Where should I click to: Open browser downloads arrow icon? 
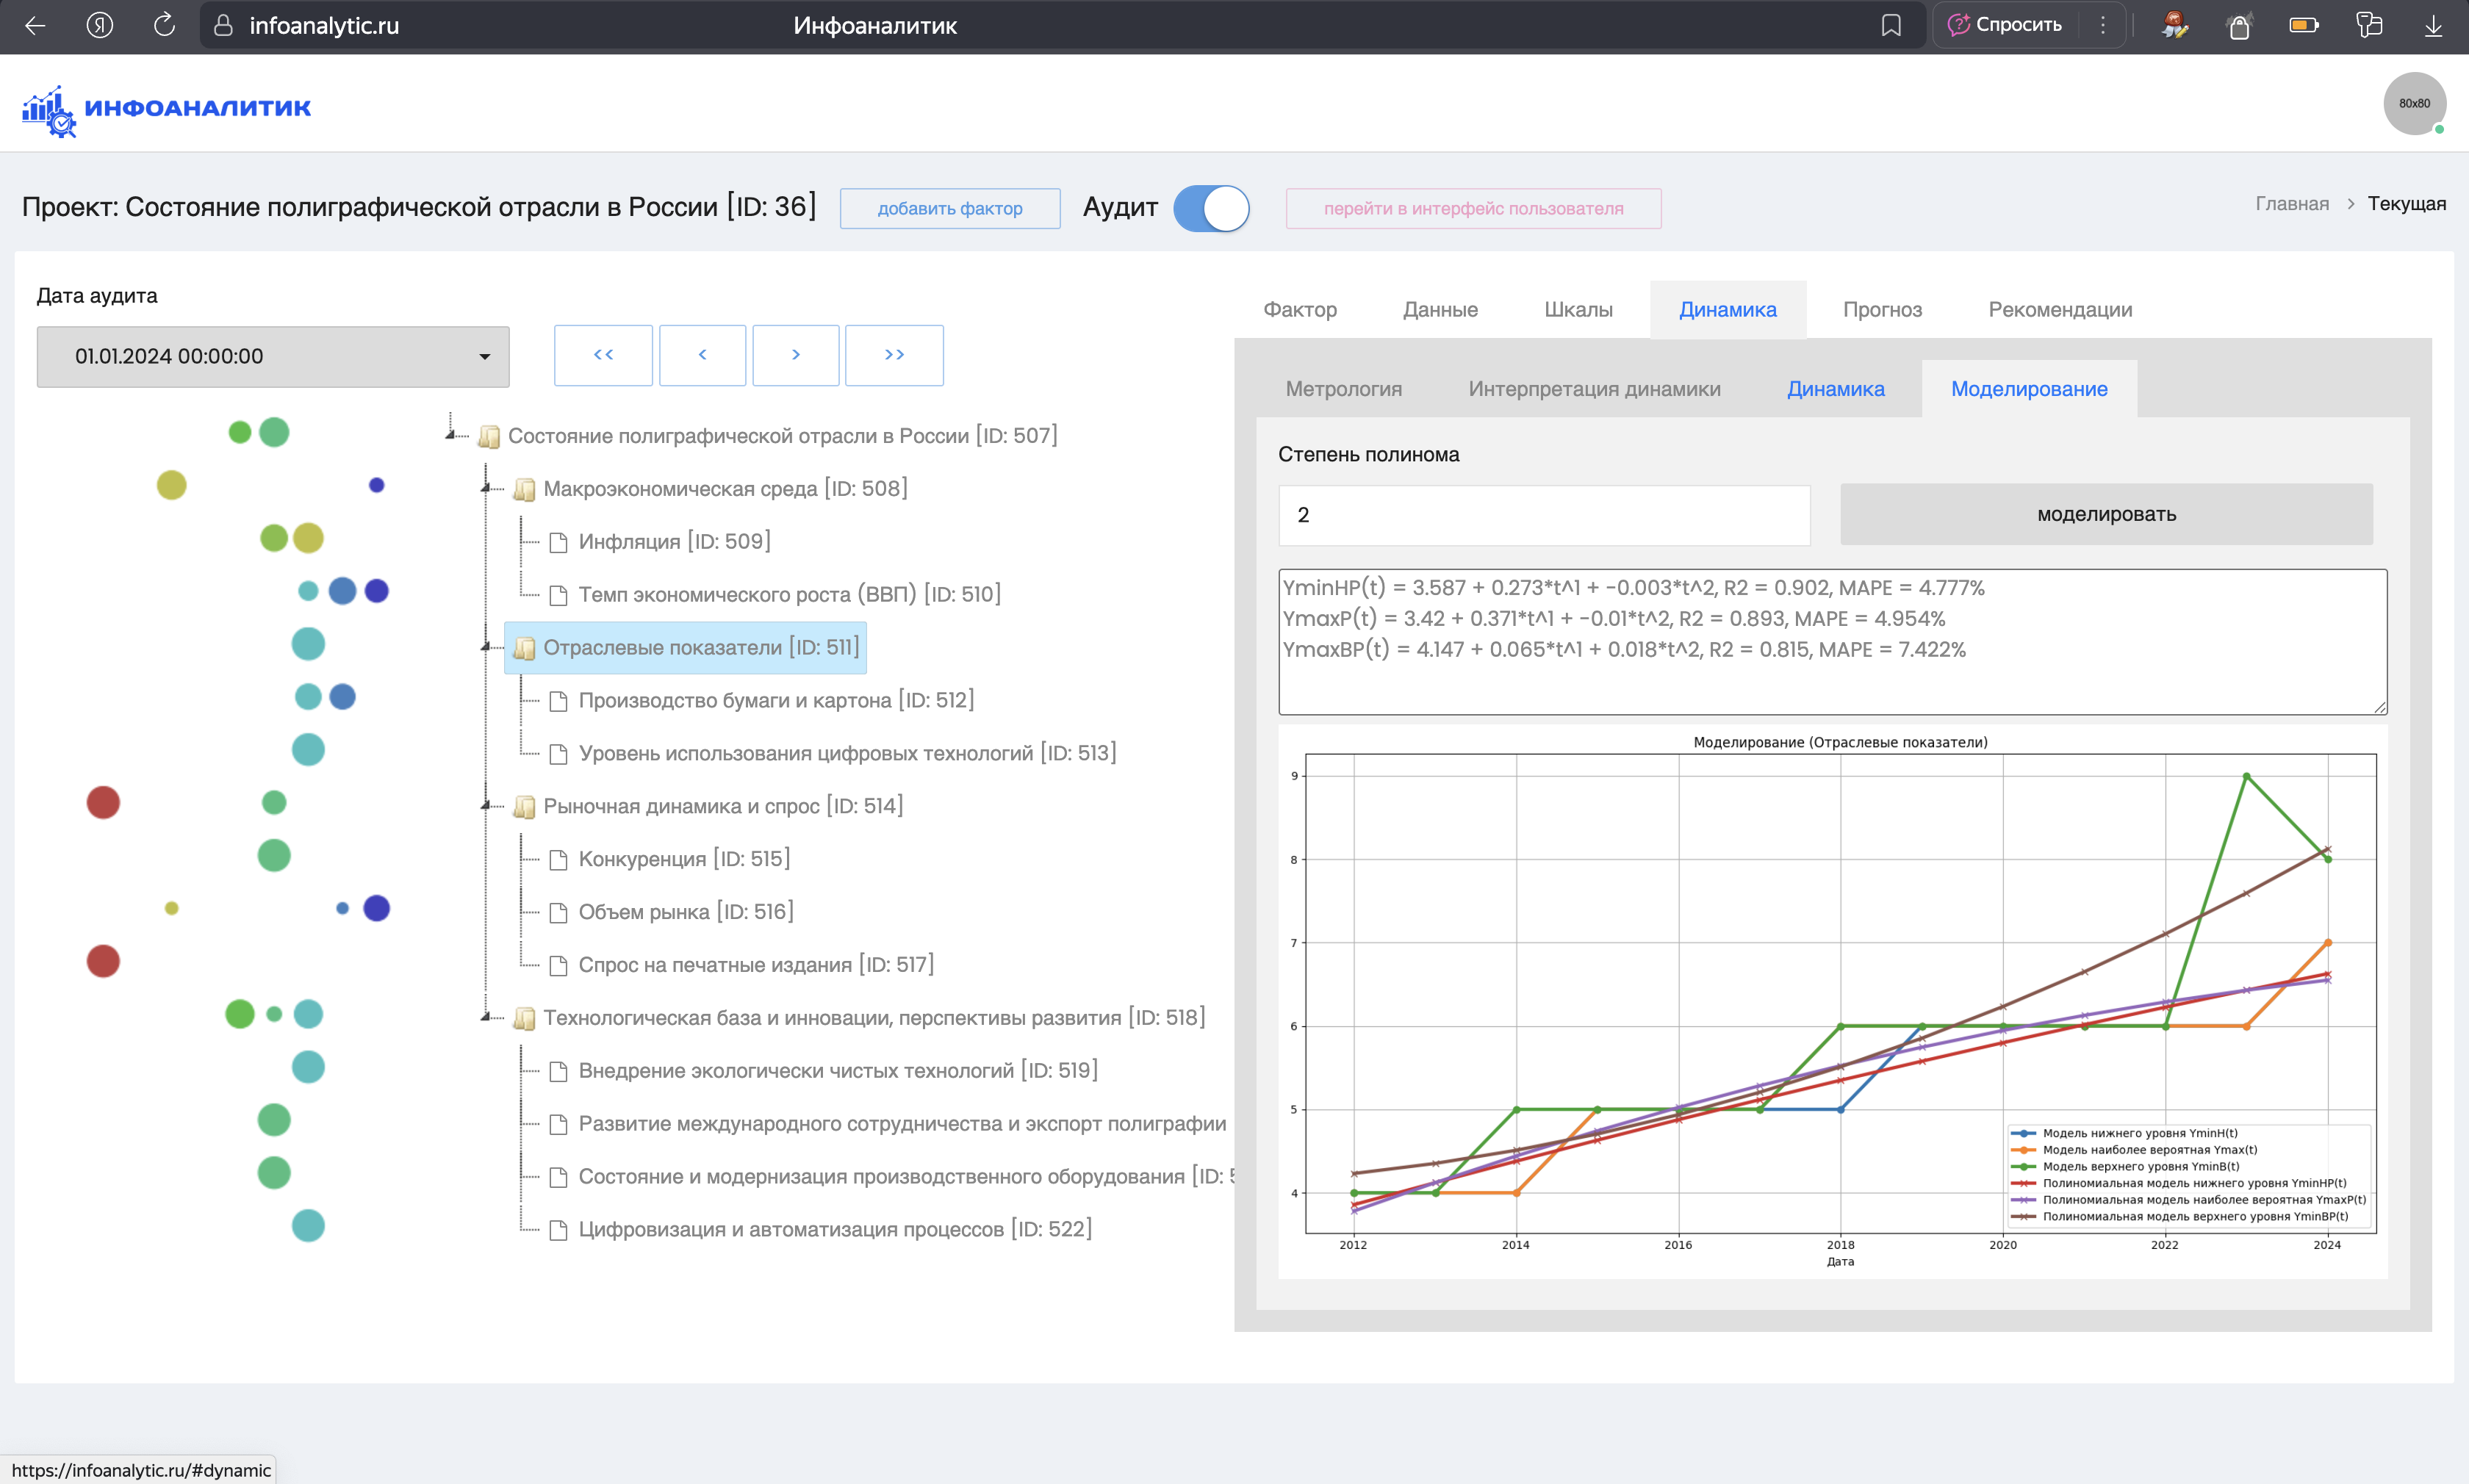tap(2433, 25)
